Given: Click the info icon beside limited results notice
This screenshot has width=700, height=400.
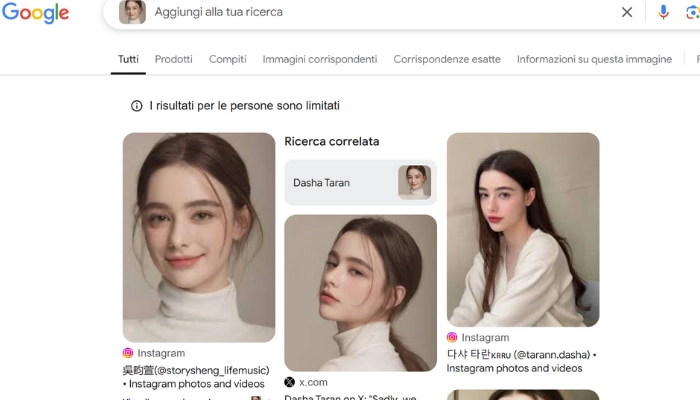Looking at the screenshot, I should tap(137, 106).
